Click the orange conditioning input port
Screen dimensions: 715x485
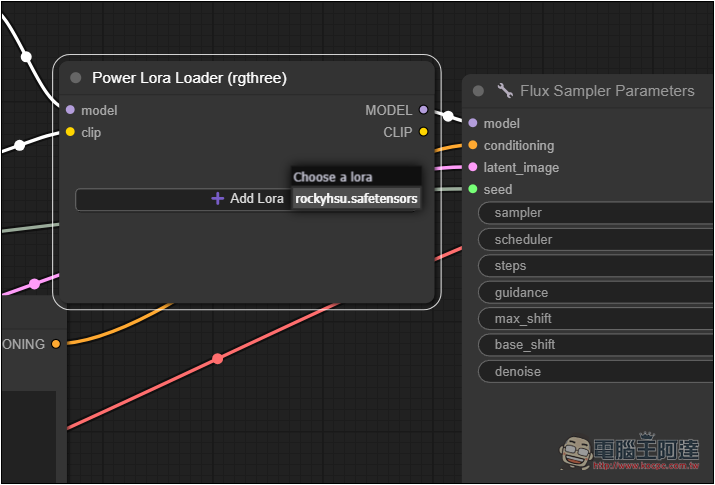[x=473, y=145]
